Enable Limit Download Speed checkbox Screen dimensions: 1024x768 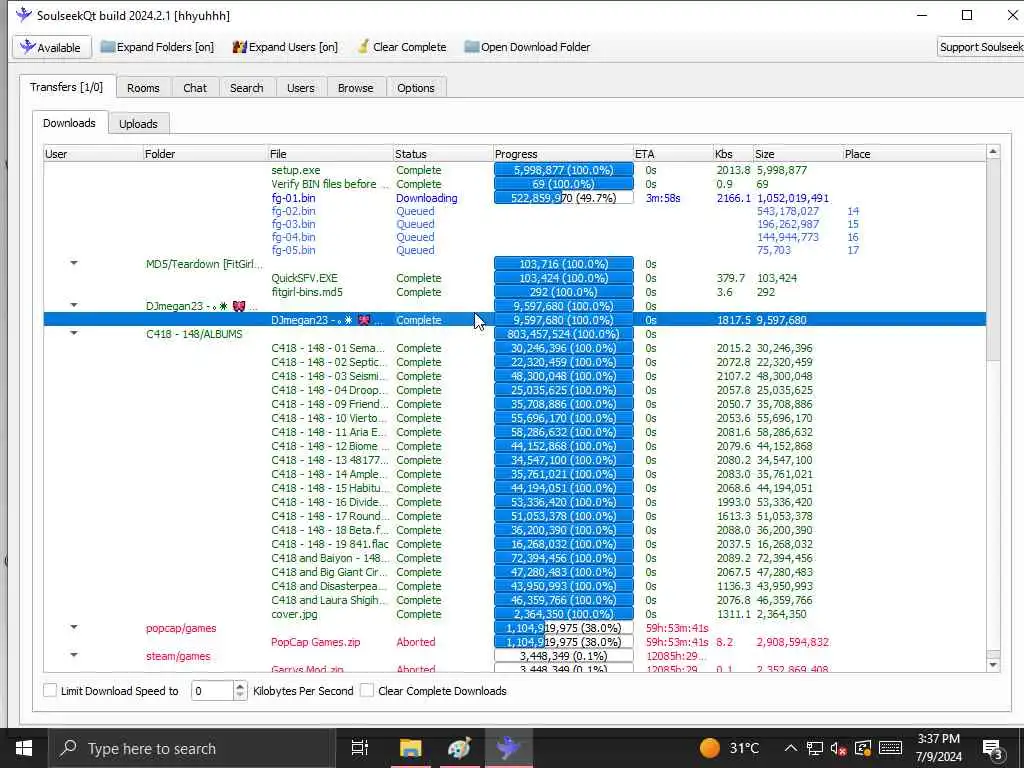pos(50,690)
